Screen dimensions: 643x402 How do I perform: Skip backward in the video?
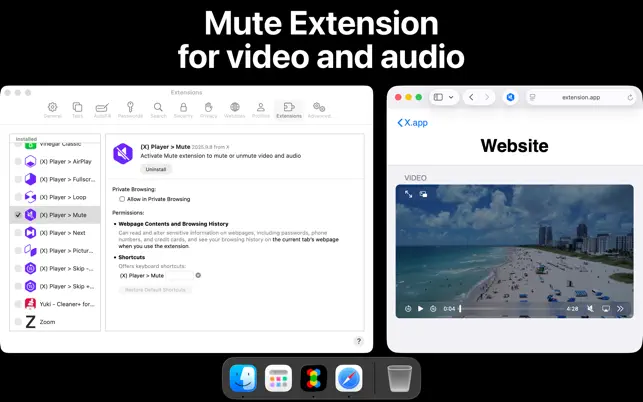[x=408, y=308]
